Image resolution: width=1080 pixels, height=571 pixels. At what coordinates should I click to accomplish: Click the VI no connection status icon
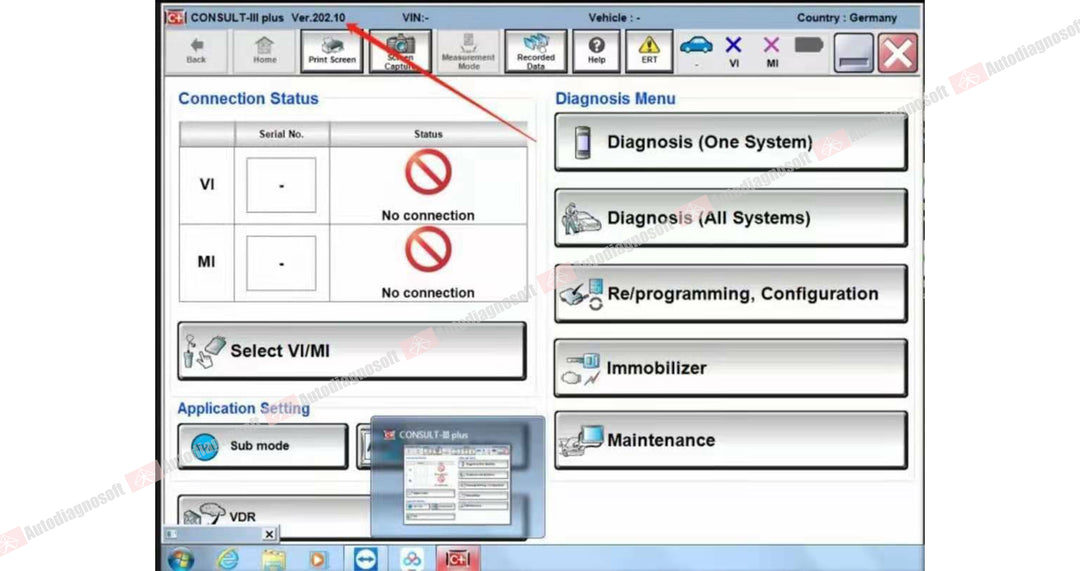428,172
